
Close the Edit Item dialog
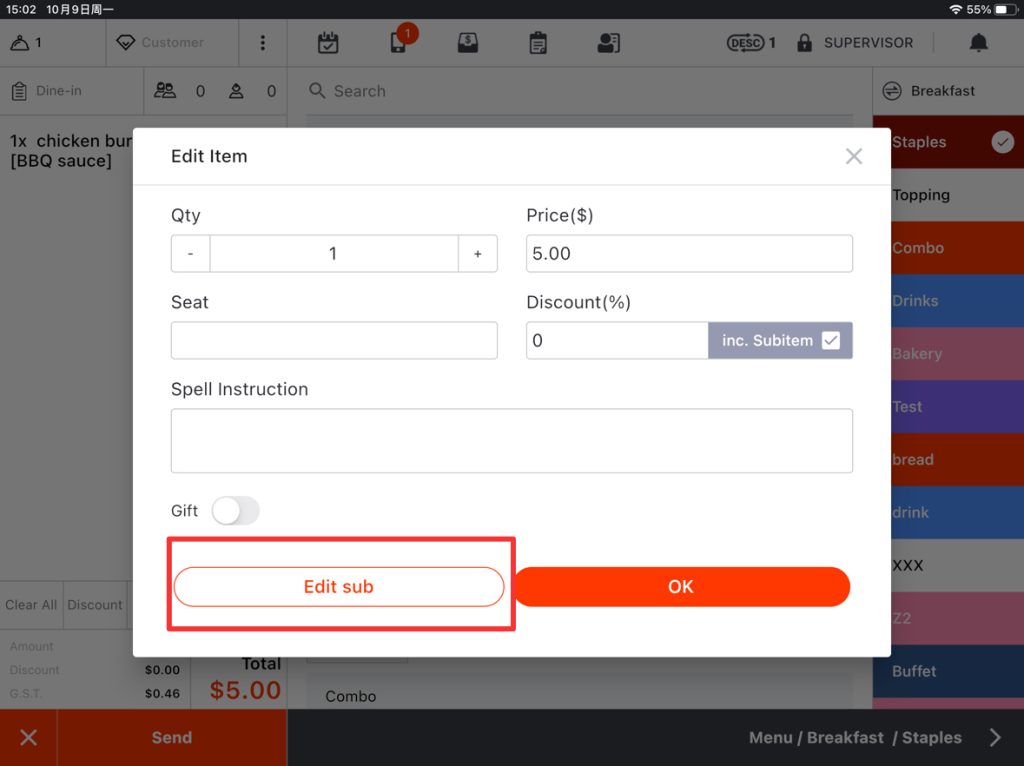[853, 156]
